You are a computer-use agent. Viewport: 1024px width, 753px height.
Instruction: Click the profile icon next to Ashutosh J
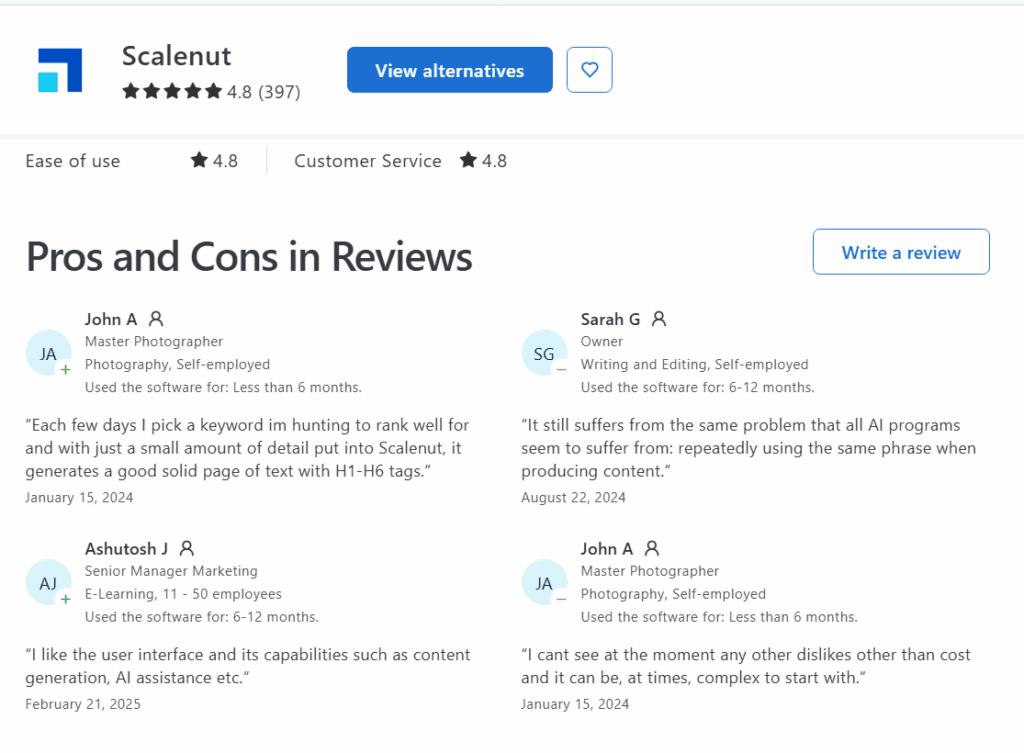coord(186,548)
